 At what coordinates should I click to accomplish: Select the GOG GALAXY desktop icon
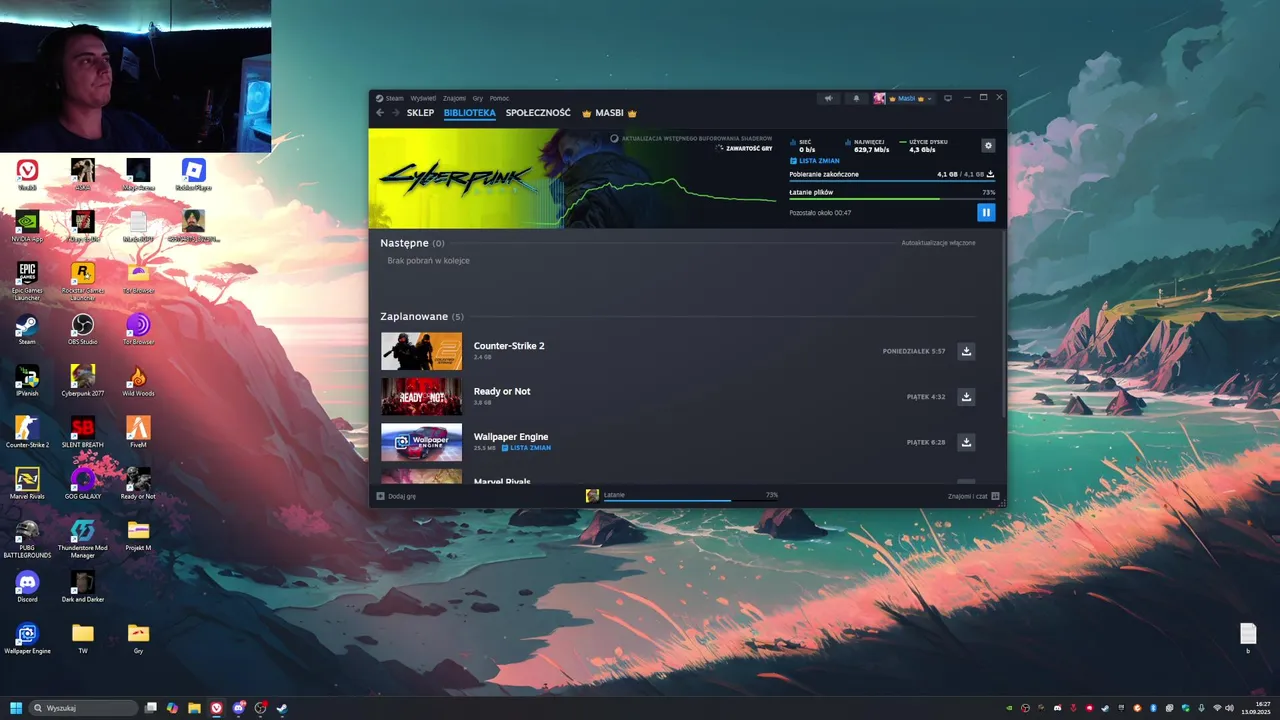83,483
